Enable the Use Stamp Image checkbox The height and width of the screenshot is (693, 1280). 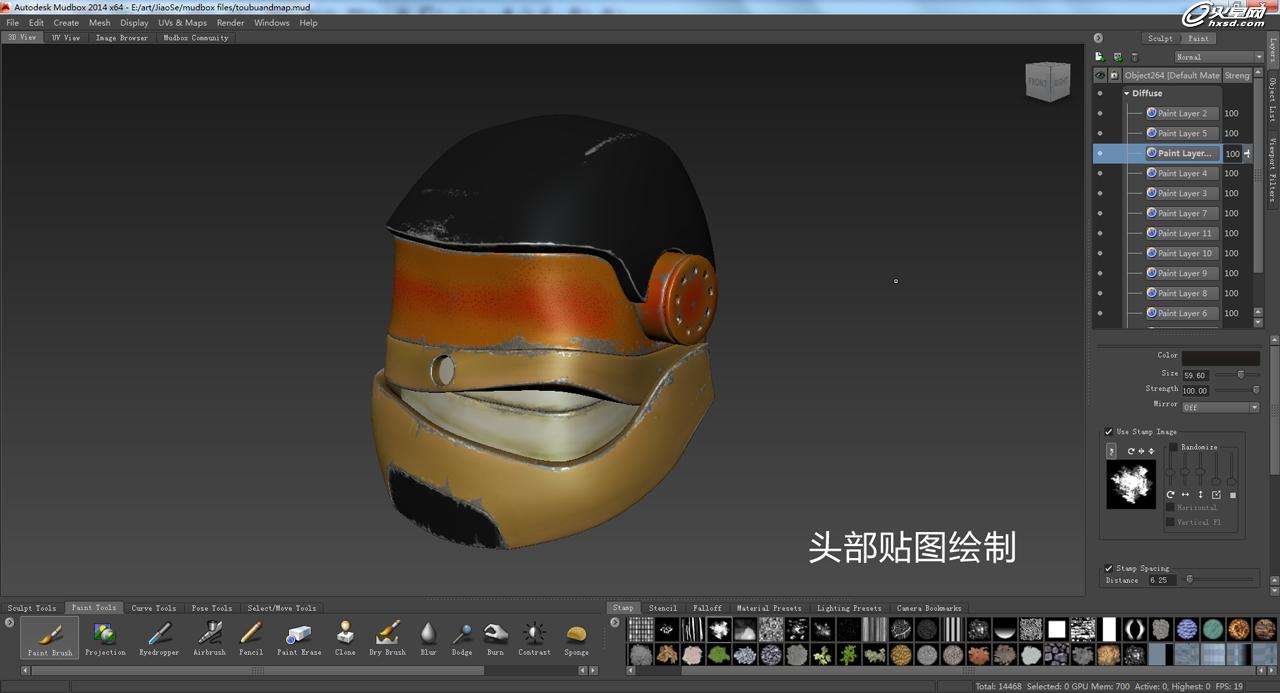click(x=1108, y=431)
